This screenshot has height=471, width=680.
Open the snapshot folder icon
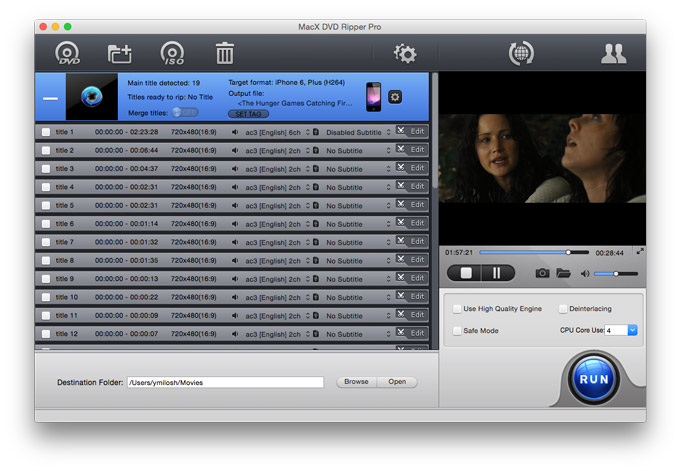pyautogui.click(x=564, y=273)
